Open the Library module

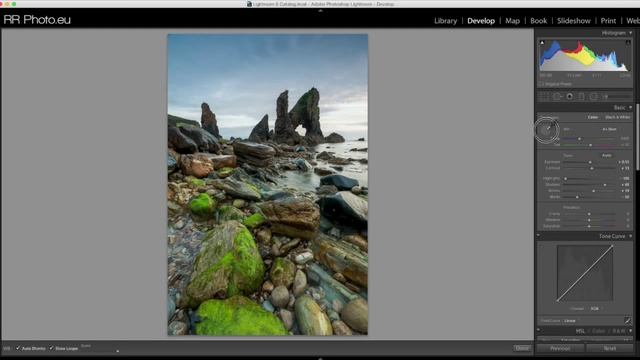445,21
